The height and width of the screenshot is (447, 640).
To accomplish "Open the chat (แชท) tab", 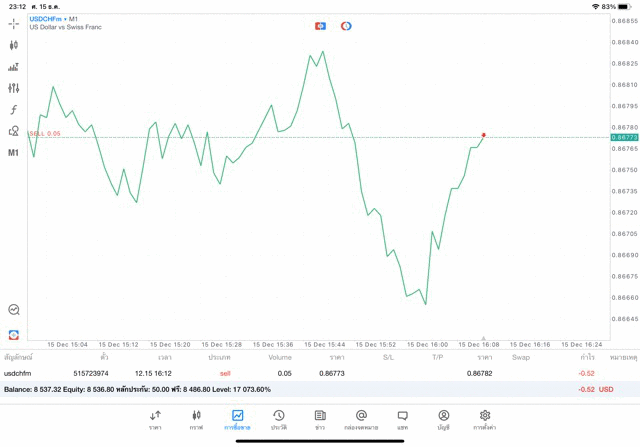I will click(x=402, y=419).
